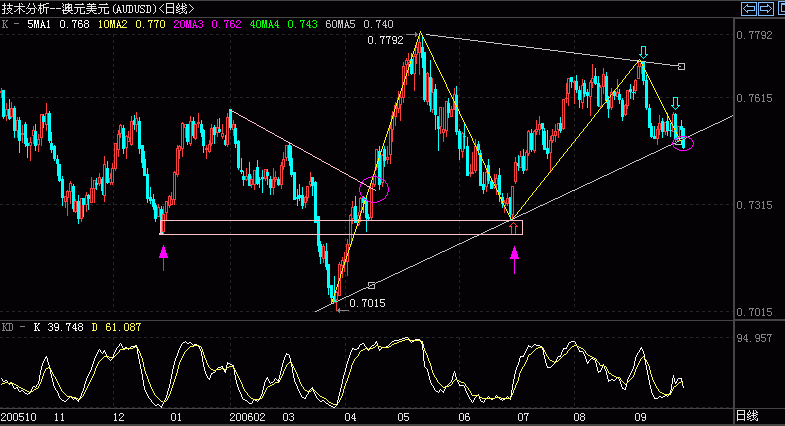
Task: Click the lower trendline's square handle near 0.7015
Action: (x=371, y=285)
